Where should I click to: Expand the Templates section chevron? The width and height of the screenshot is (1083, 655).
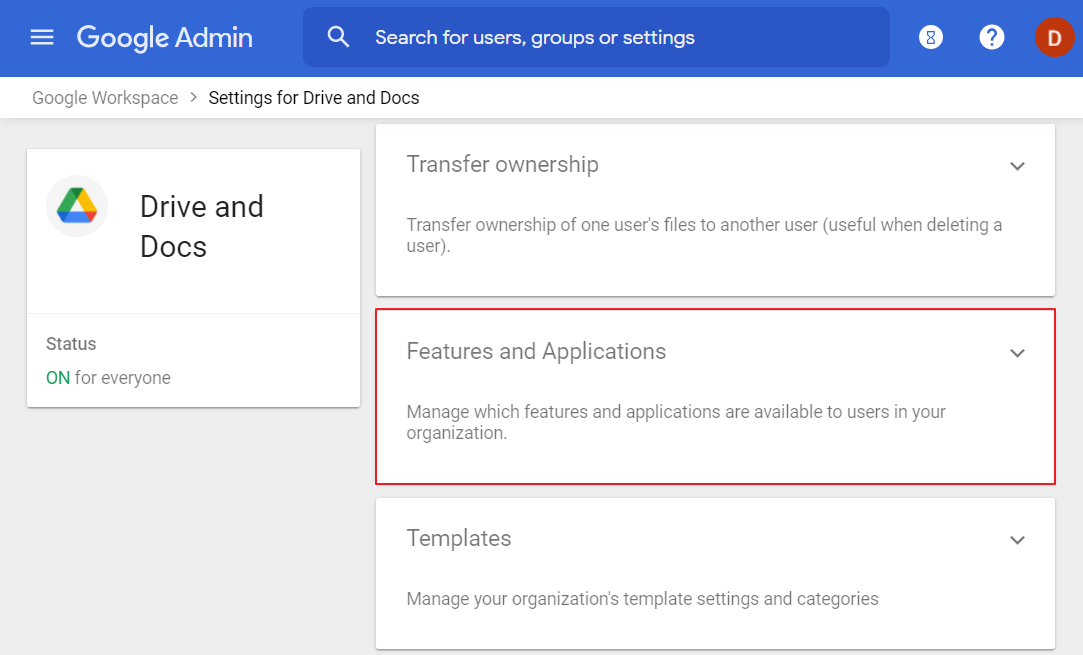coord(1017,540)
